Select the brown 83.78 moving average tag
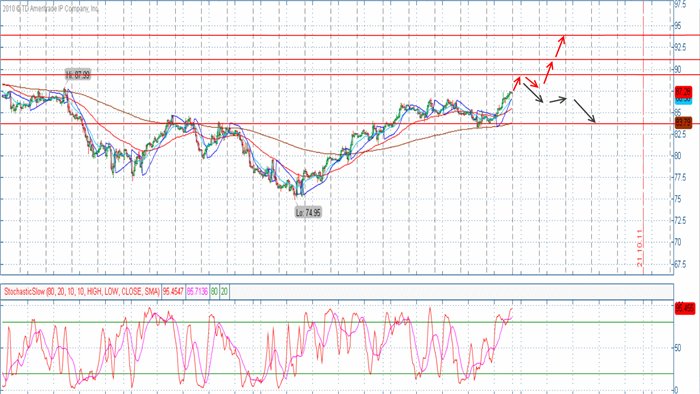Image resolution: width=700 pixels, height=394 pixels. click(683, 122)
